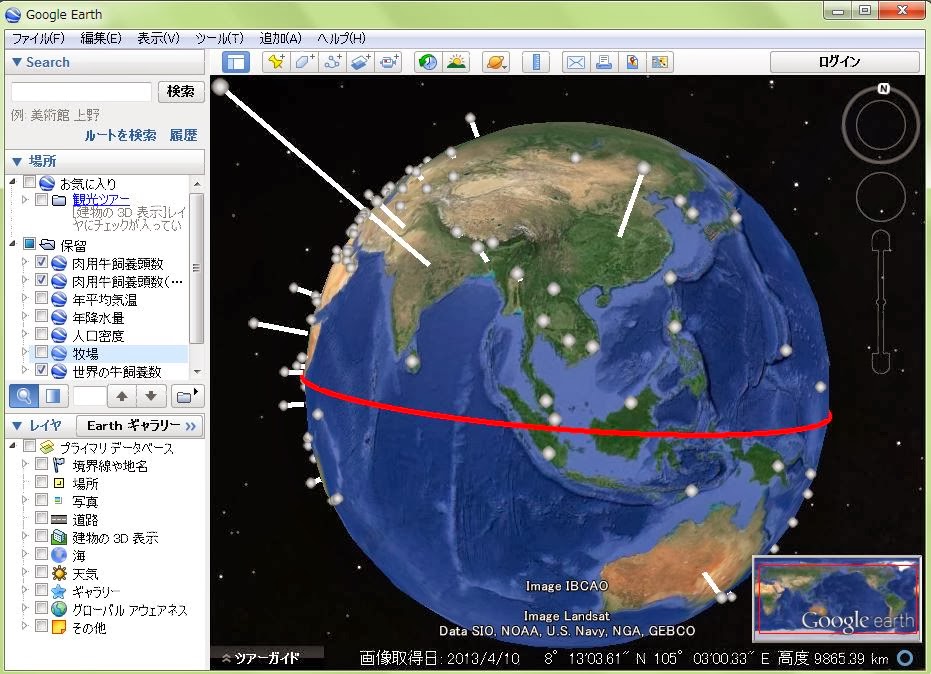The width and height of the screenshot is (931, 674).
Task: Open the 履歴 history link
Action: click(183, 135)
